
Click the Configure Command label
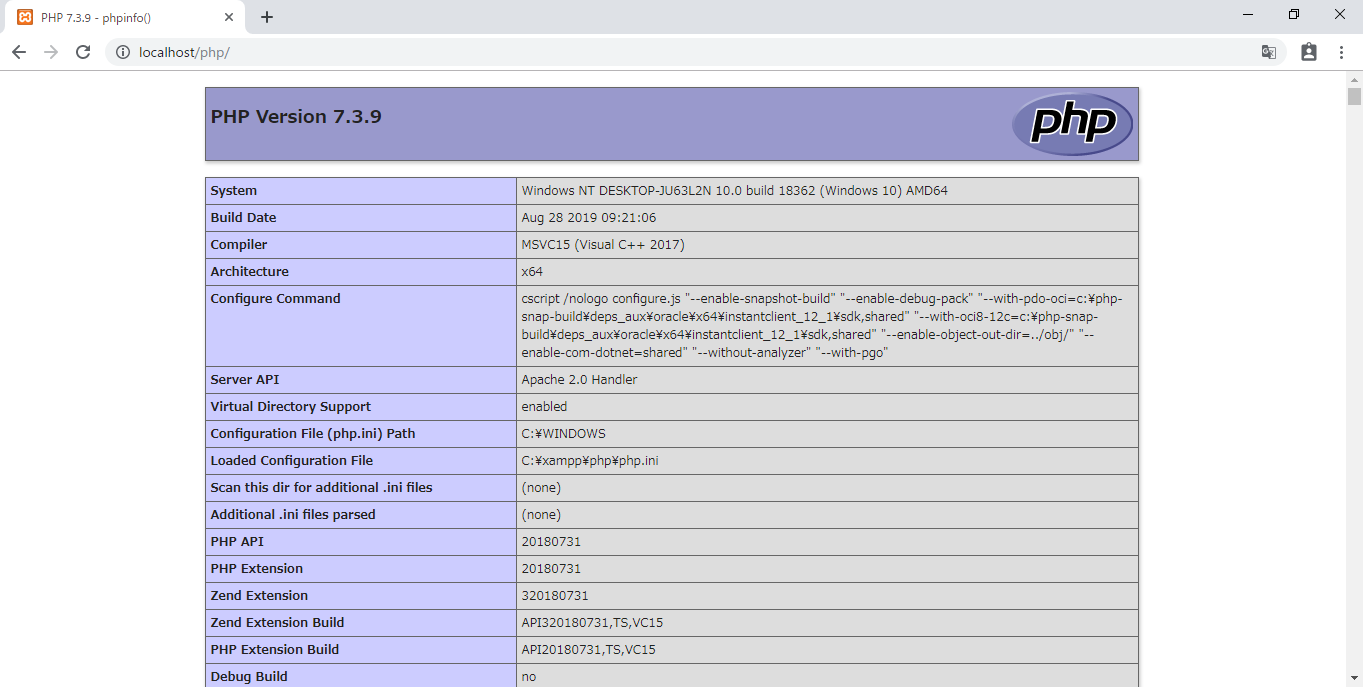[x=275, y=299]
